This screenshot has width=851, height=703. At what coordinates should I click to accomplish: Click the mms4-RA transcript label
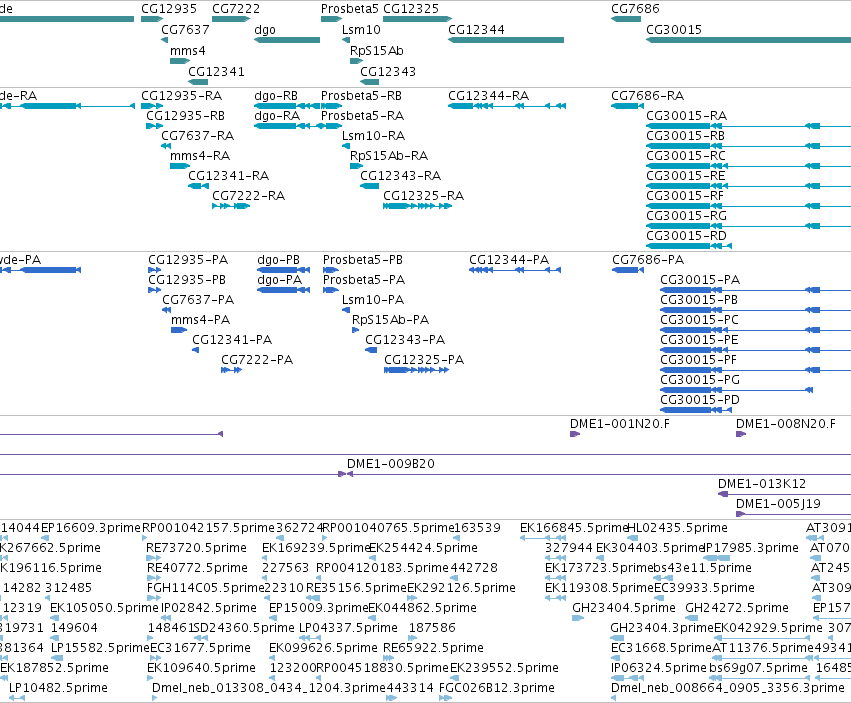200,156
